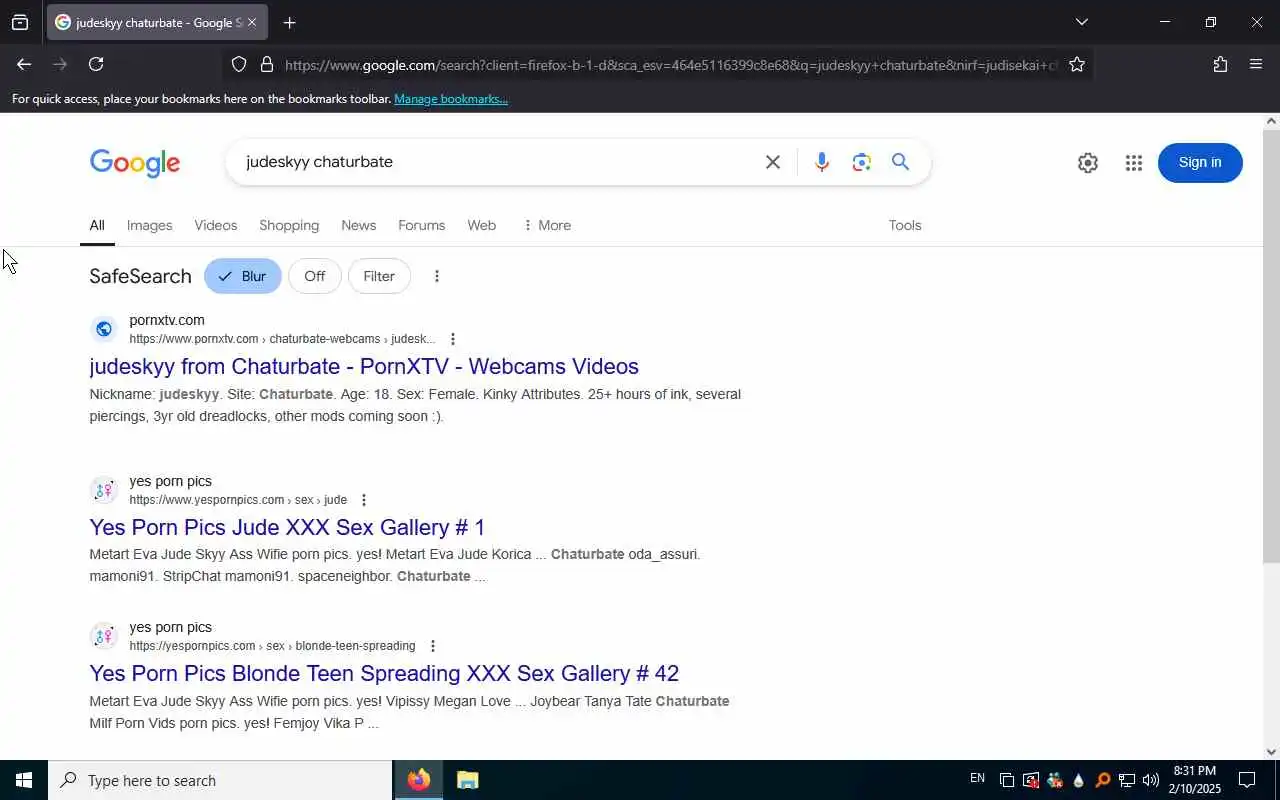Switch to the Web tab
The width and height of the screenshot is (1280, 800).
point(481,225)
